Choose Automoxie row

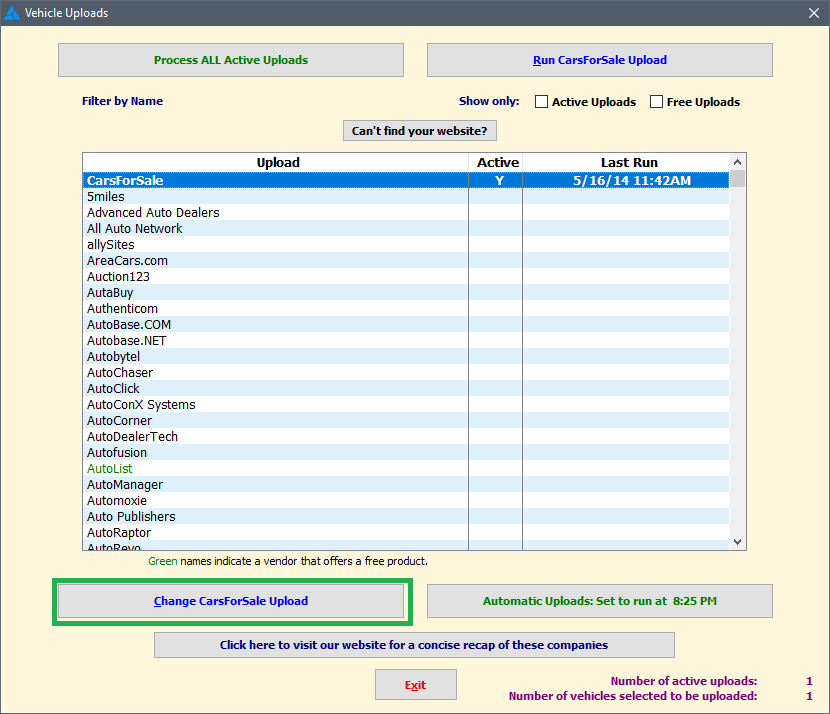tap(406, 500)
